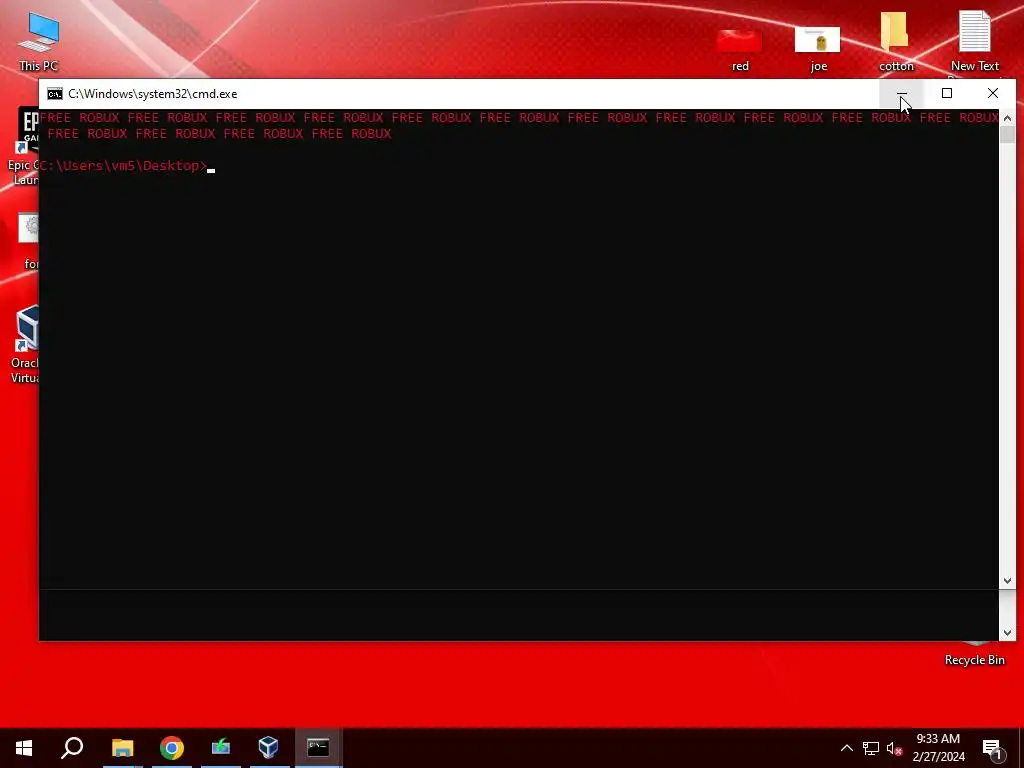Select the joe desktop file icon
This screenshot has height=768, width=1024.
(818, 49)
